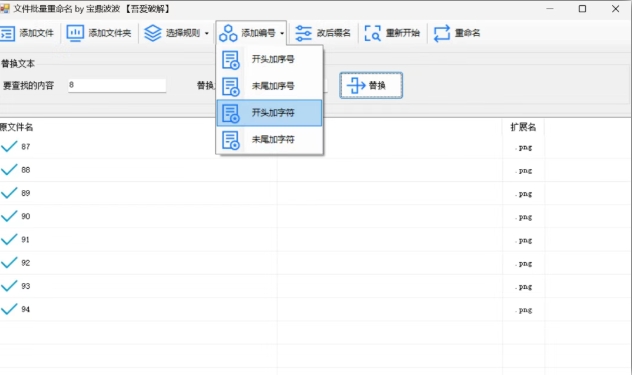Uncheck the file 90 checkmark
Screen dimensions: 632x375
pos(9,217)
